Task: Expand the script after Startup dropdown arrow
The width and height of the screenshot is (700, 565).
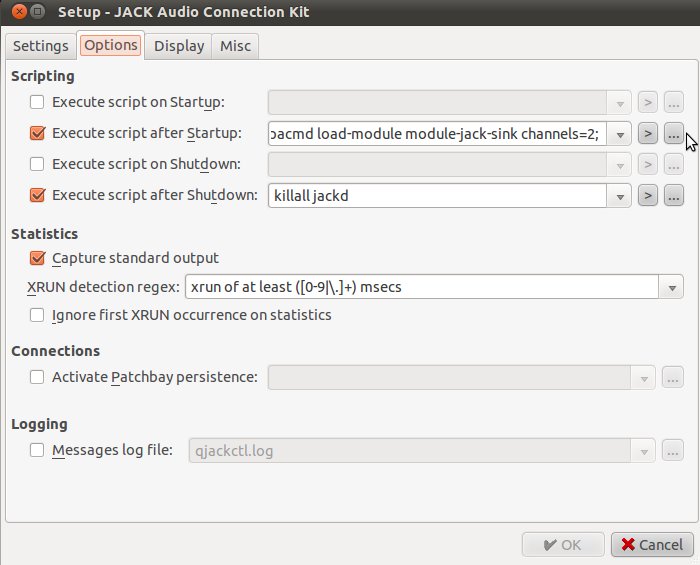Action: pos(619,134)
